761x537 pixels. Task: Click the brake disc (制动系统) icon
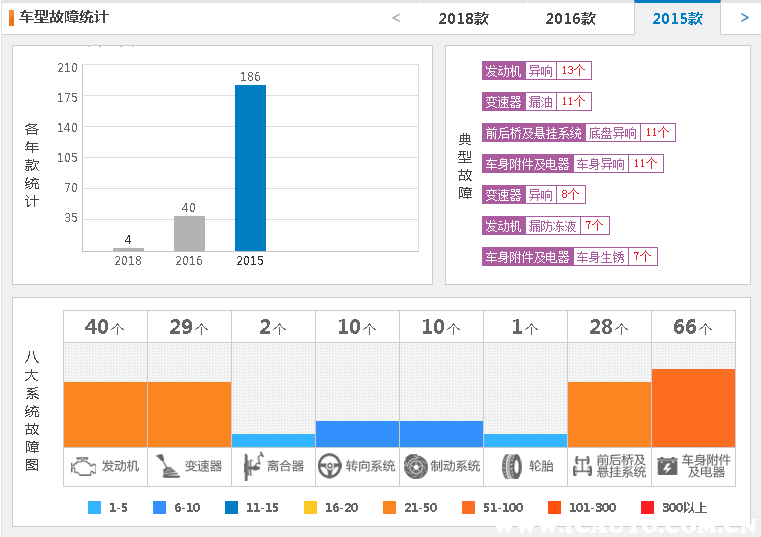(415, 466)
